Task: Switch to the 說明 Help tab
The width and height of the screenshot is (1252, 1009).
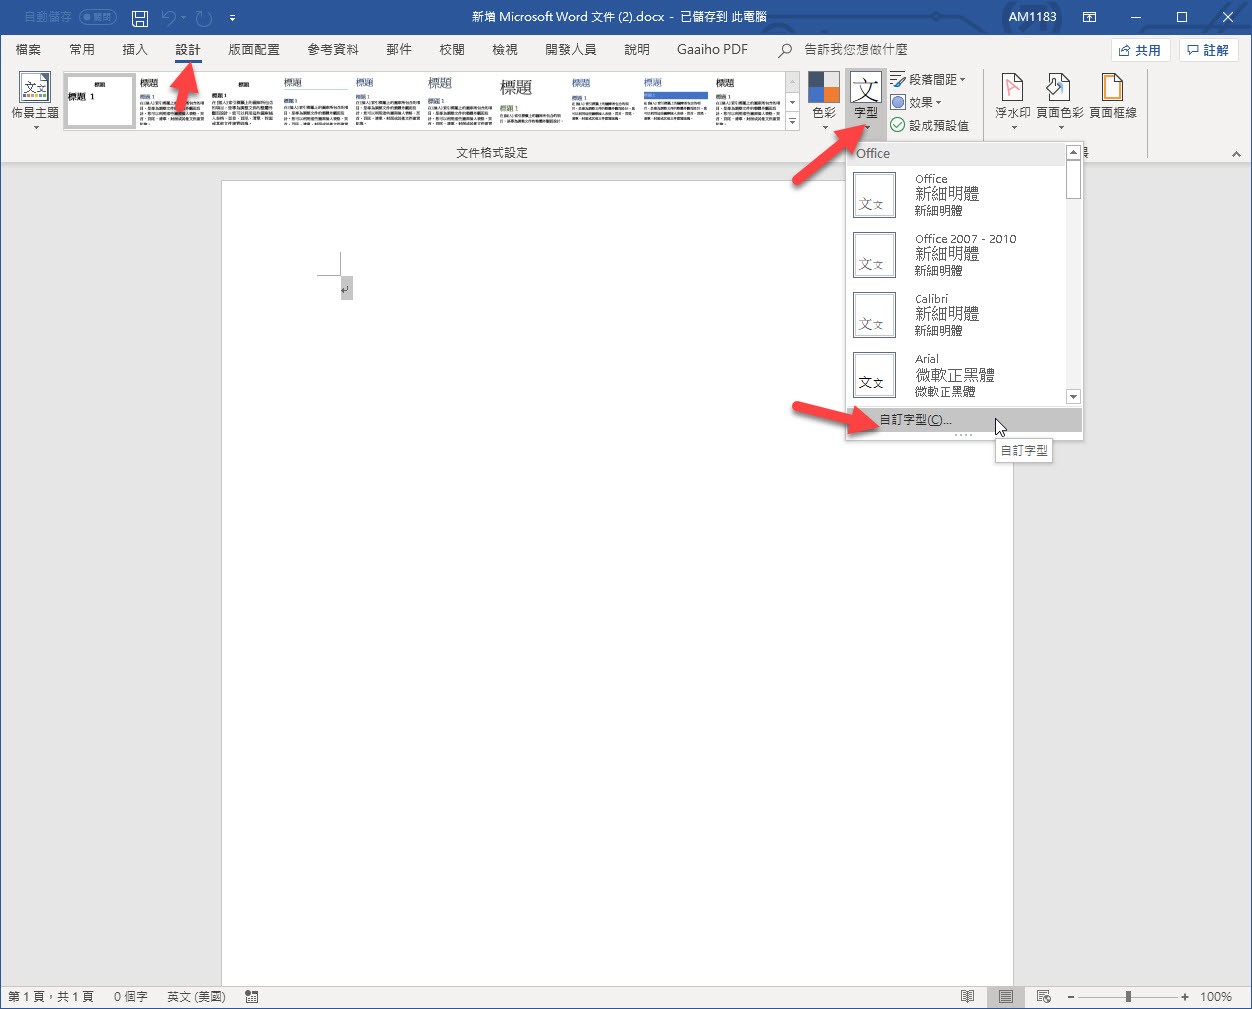Action: (637, 49)
